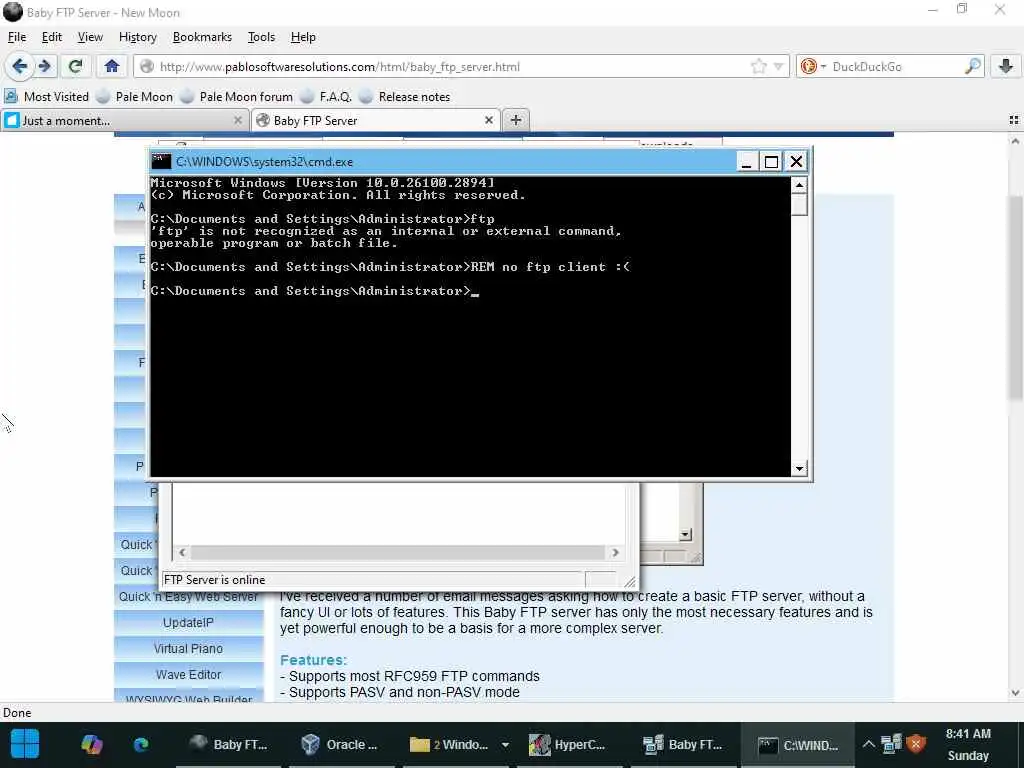Image resolution: width=1024 pixels, height=768 pixels.
Task: Open the Pale Moon bookmark
Action: 135,97
